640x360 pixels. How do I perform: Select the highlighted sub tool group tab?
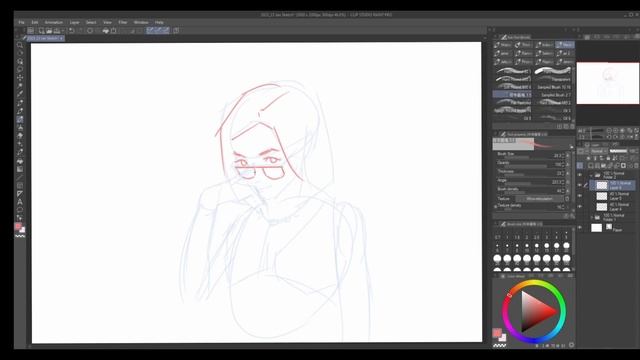[564, 45]
